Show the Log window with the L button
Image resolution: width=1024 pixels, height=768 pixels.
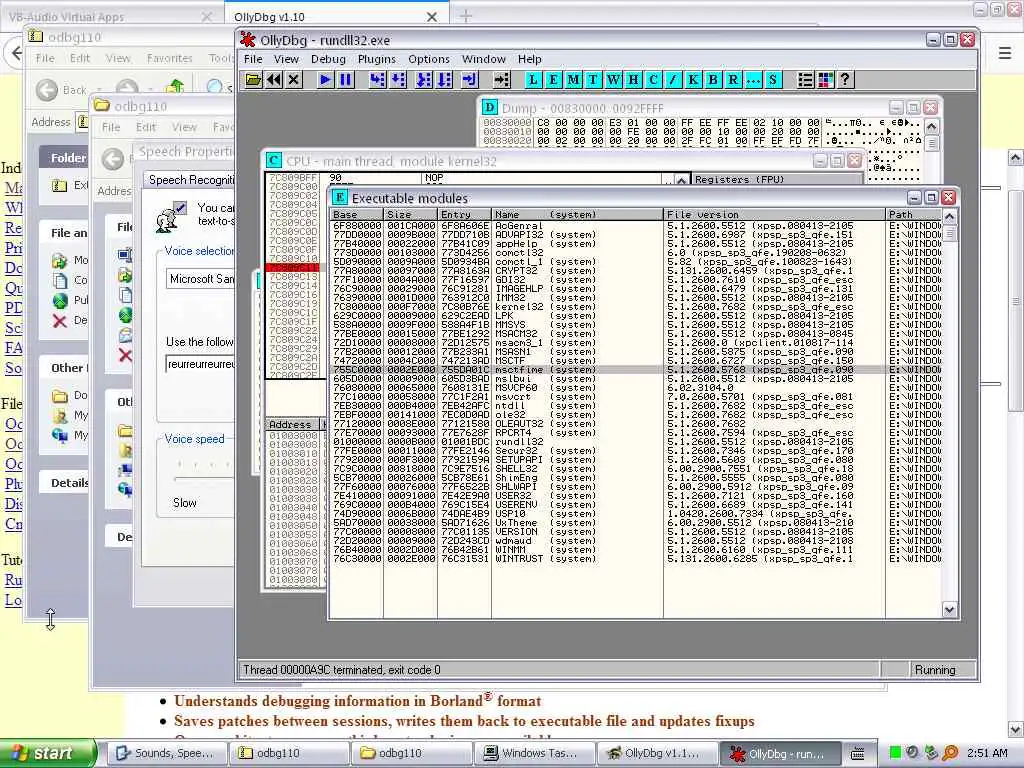click(533, 80)
